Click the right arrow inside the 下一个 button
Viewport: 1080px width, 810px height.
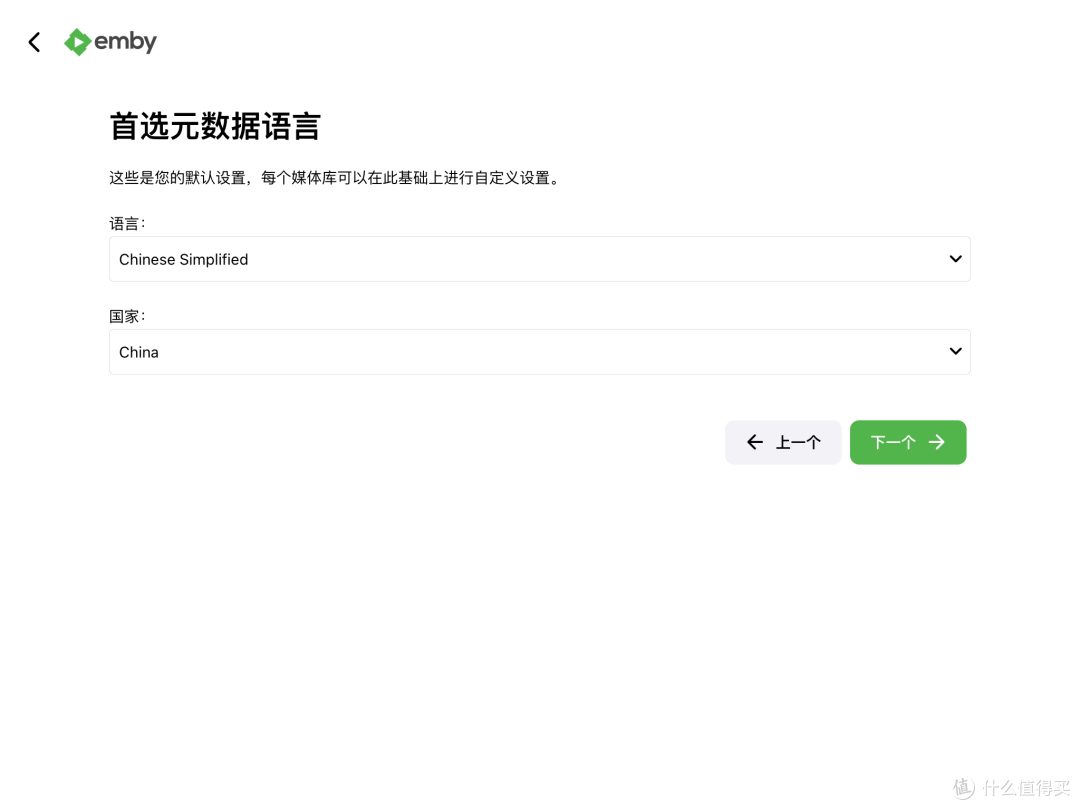coord(937,442)
